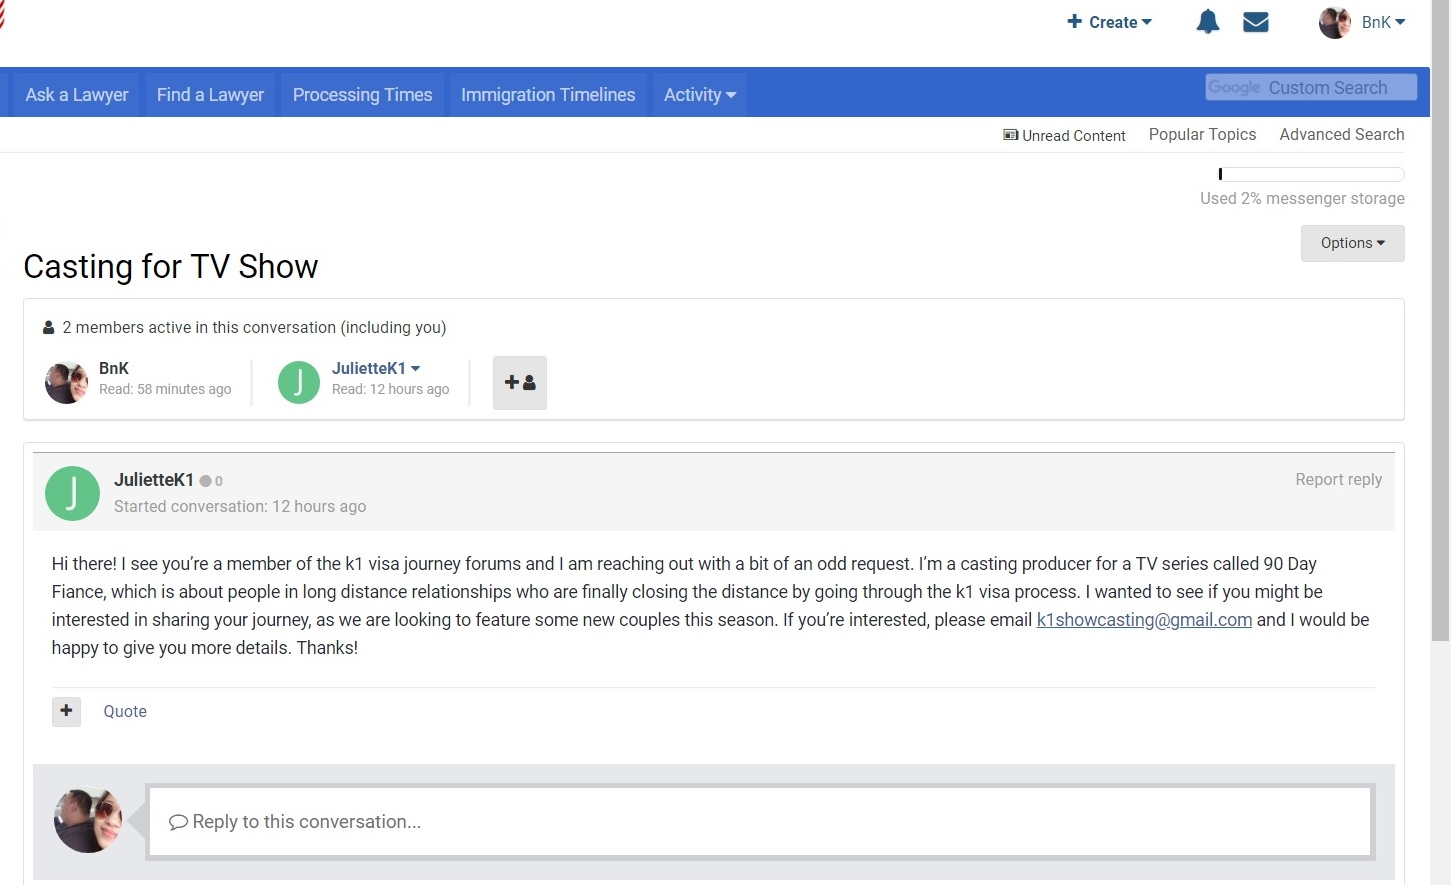The width and height of the screenshot is (1451, 885).
Task: Click the BnK avatar beside reply box
Action: 88,819
